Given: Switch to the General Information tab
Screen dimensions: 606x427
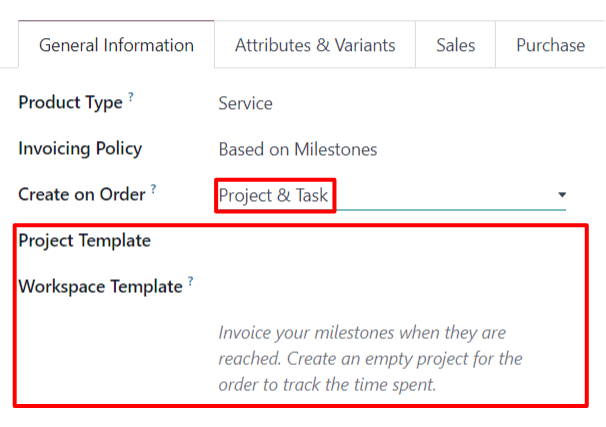Looking at the screenshot, I should (116, 45).
